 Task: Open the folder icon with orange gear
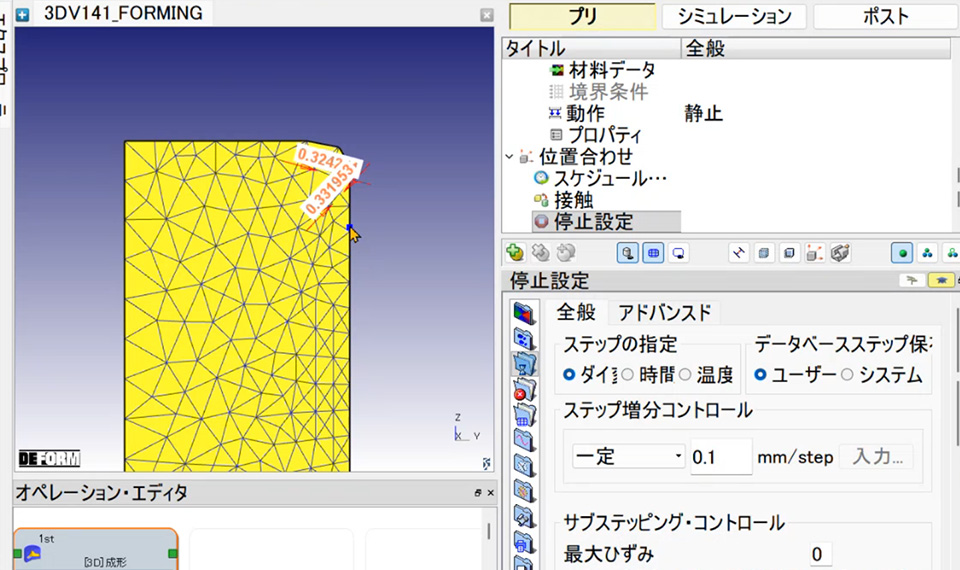tap(524, 491)
